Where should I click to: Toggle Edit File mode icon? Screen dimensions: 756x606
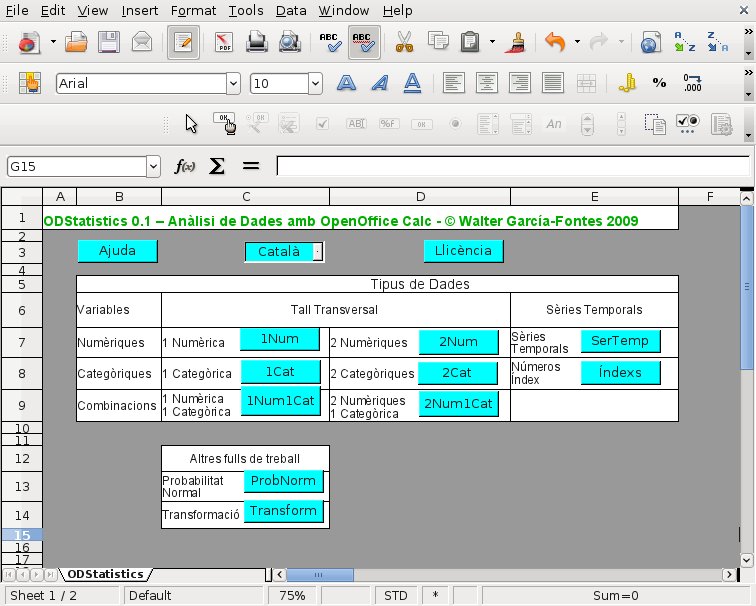[183, 42]
